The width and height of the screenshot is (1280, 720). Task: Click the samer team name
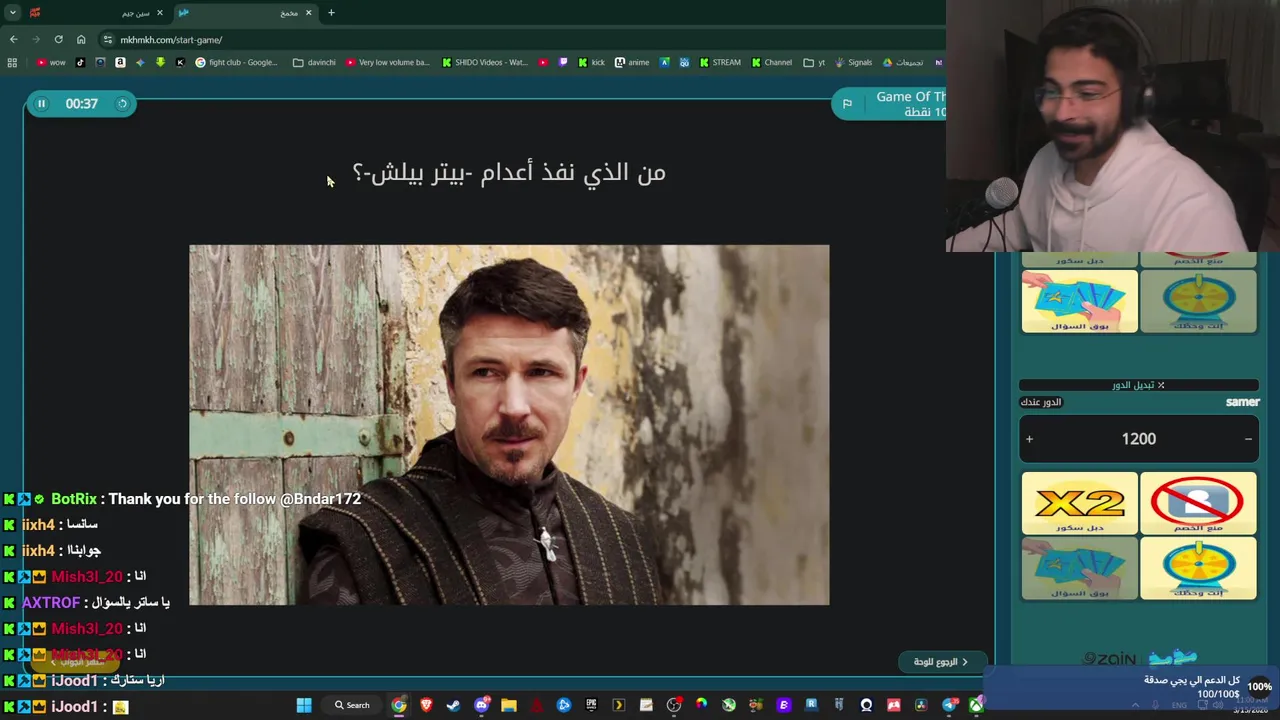click(1243, 402)
